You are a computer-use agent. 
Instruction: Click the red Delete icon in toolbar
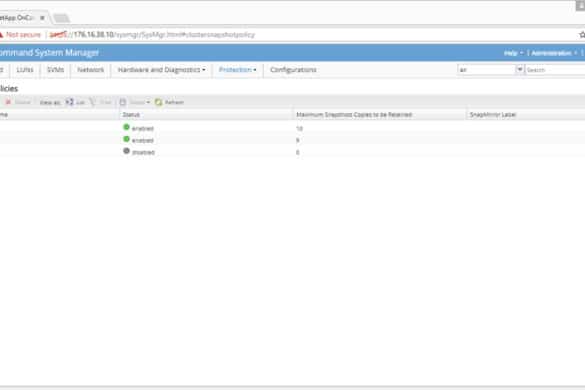pos(8,102)
